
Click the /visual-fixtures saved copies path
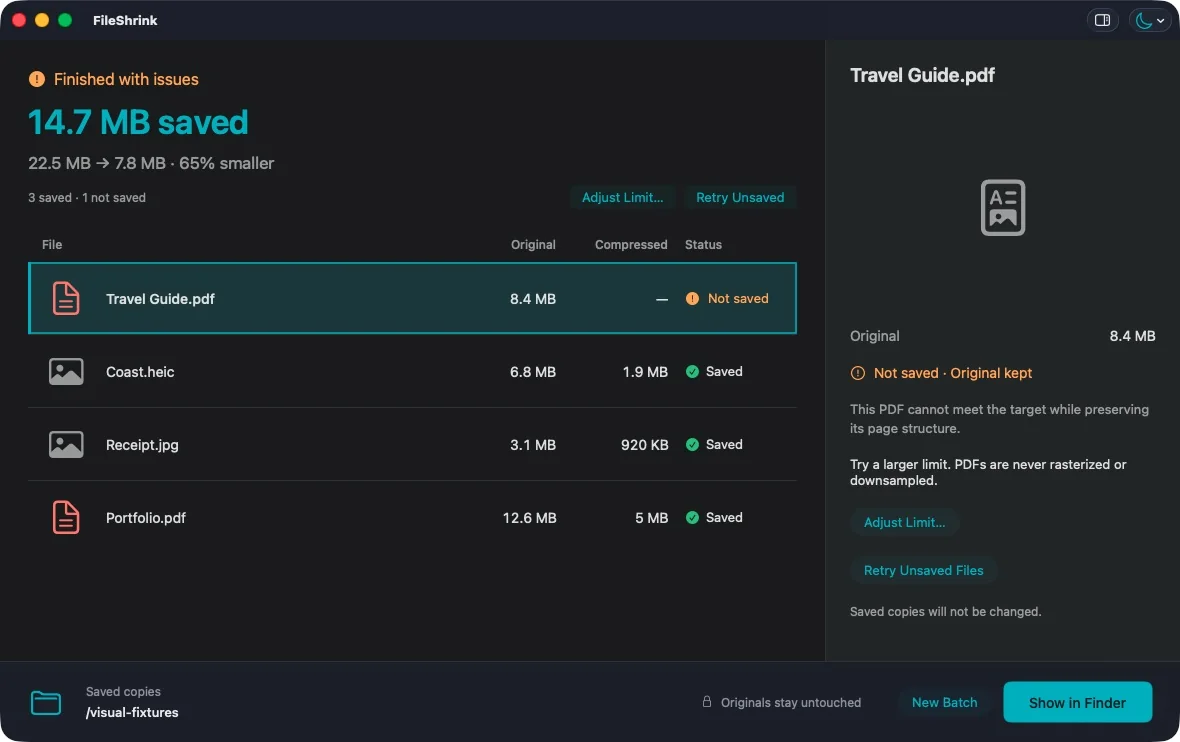[132, 713]
